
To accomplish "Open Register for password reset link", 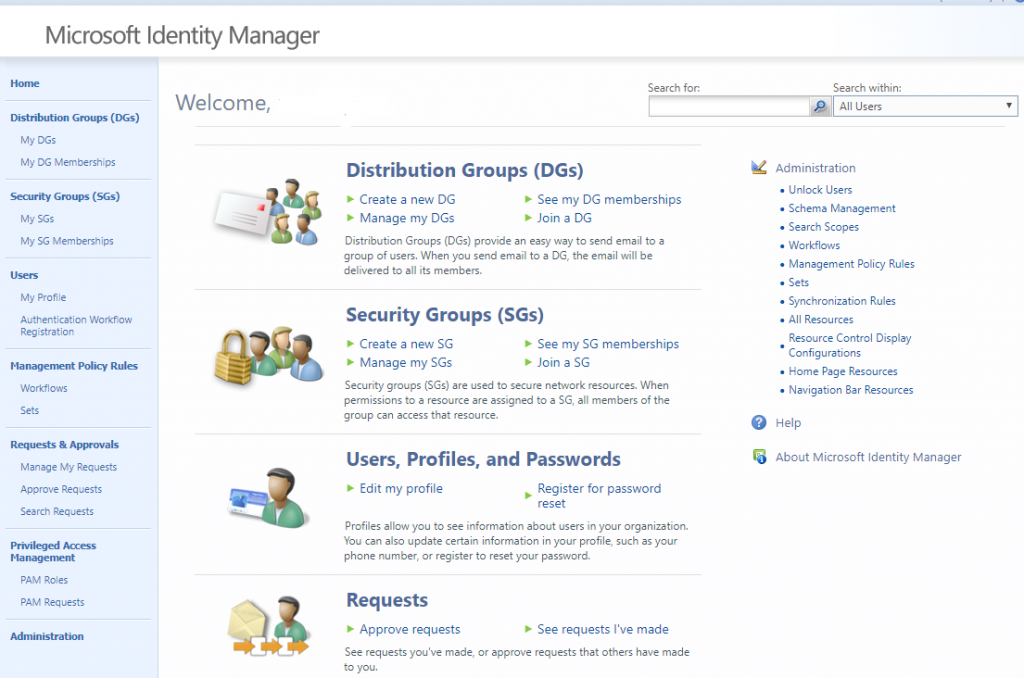I will pyautogui.click(x=599, y=495).
